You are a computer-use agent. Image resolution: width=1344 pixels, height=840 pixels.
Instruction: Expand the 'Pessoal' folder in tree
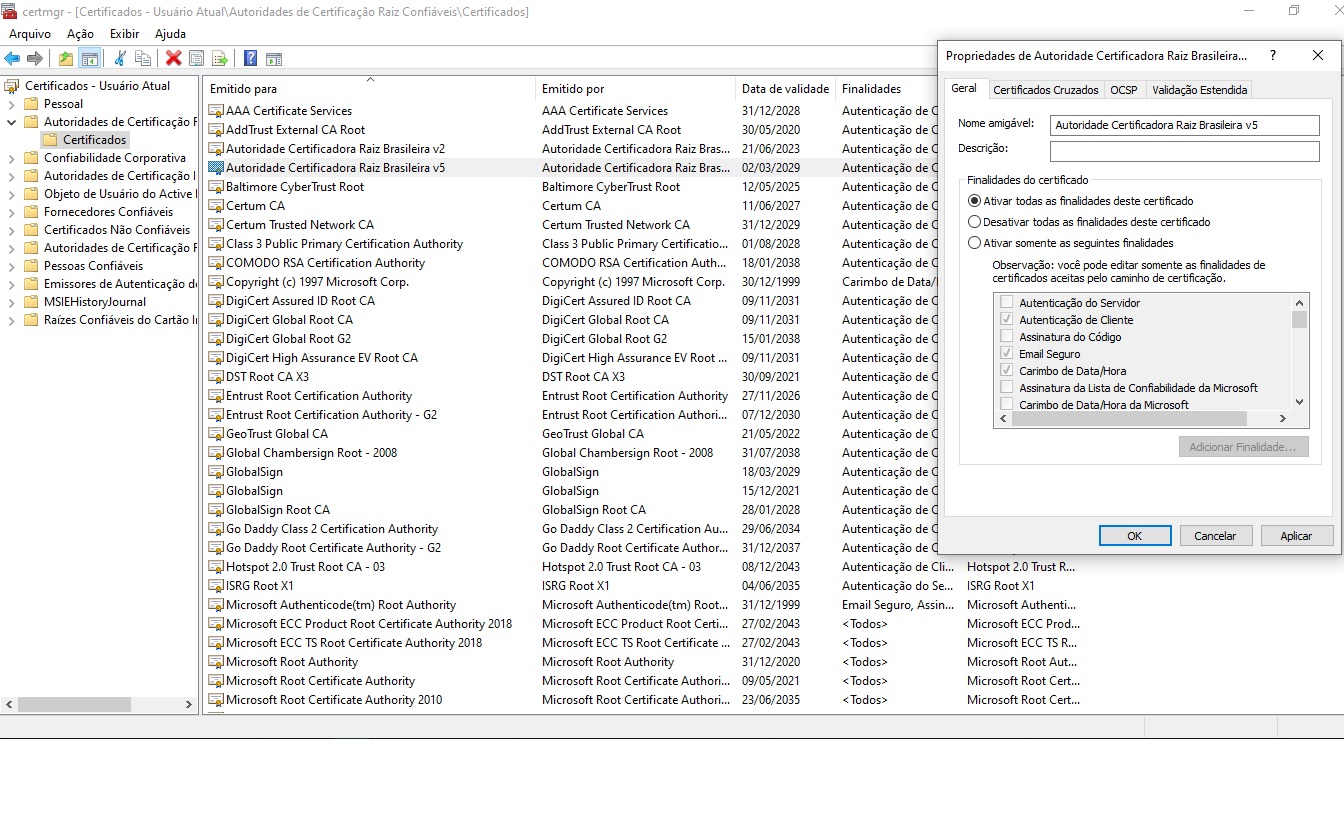pos(10,103)
